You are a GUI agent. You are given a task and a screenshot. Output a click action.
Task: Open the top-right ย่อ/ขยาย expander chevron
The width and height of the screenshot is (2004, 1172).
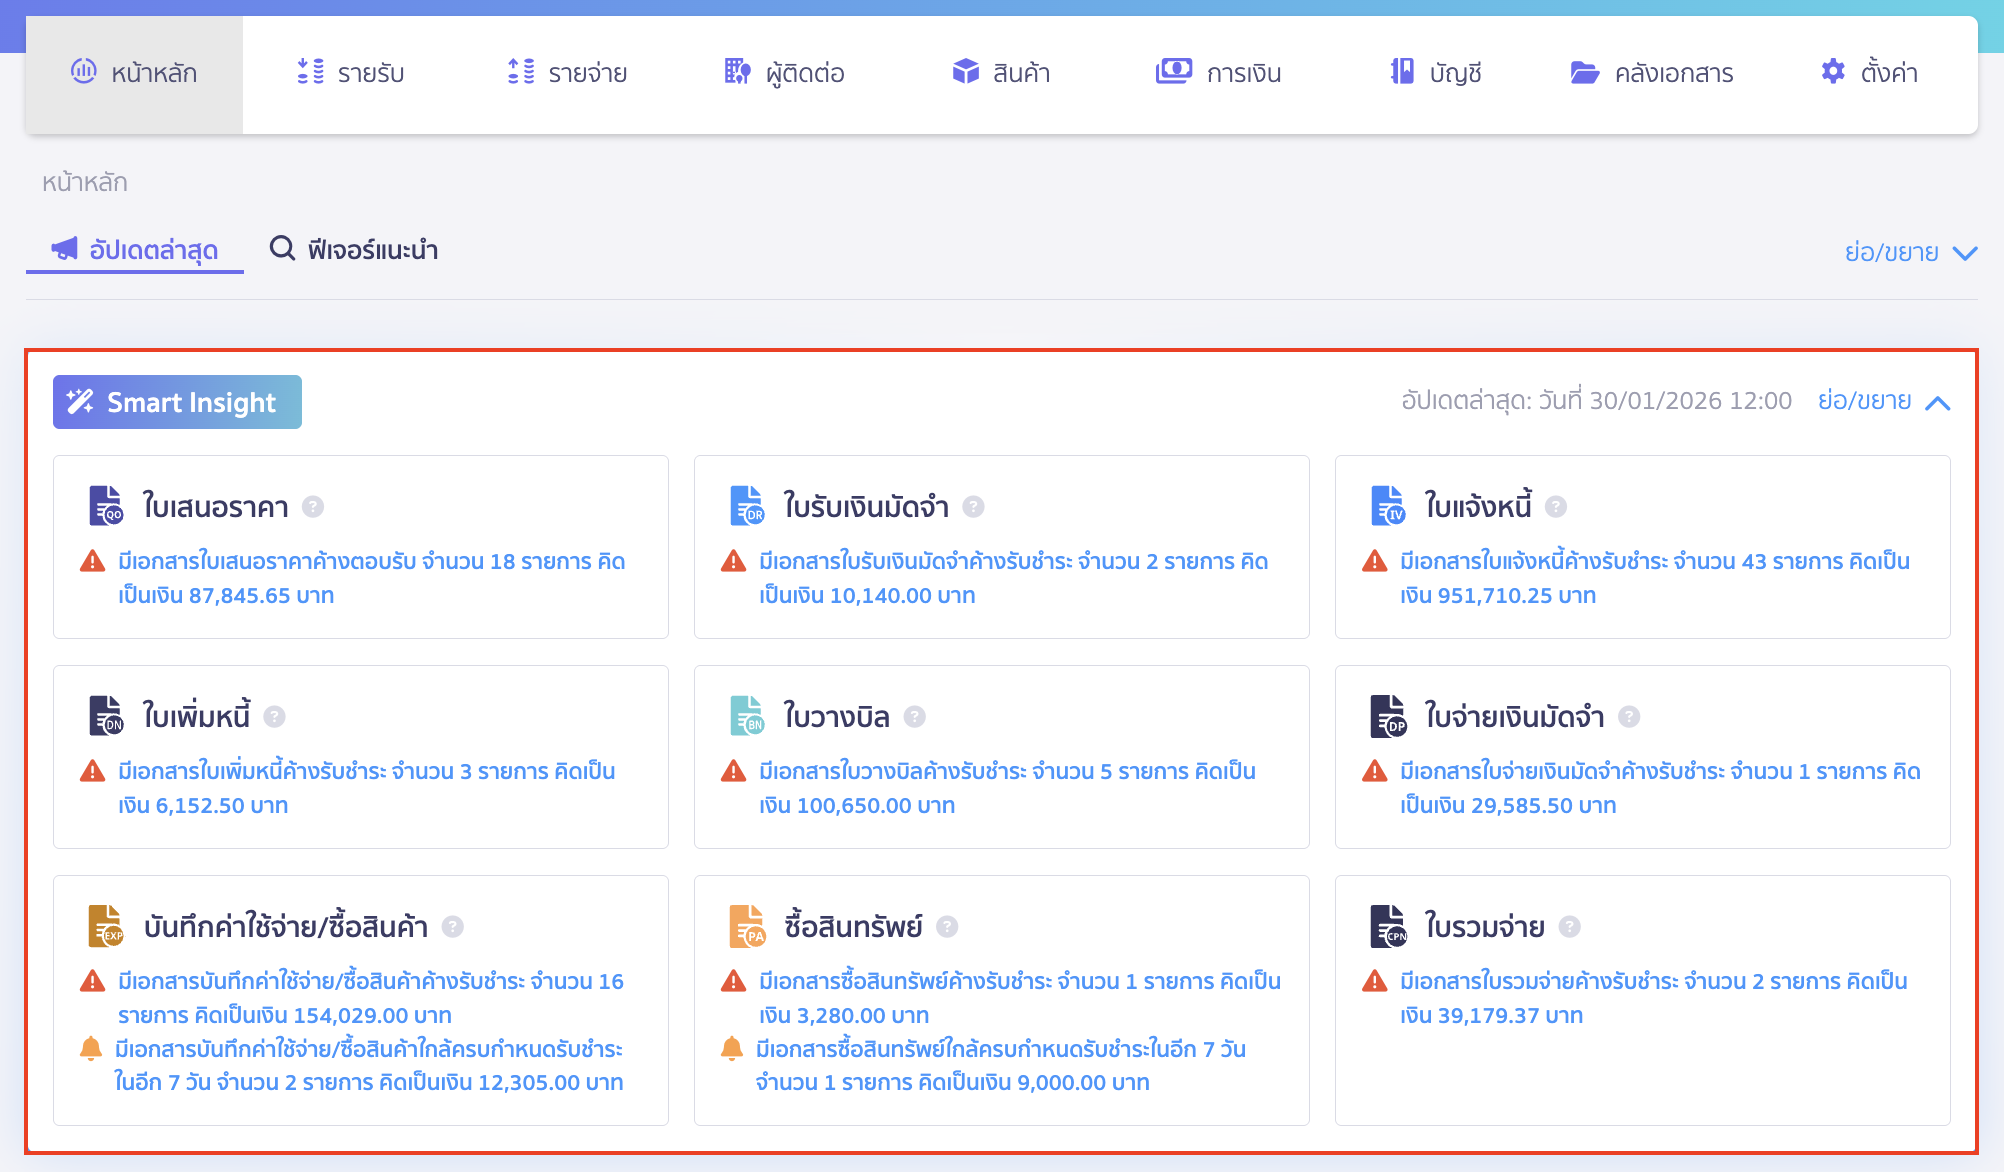click(x=1966, y=252)
